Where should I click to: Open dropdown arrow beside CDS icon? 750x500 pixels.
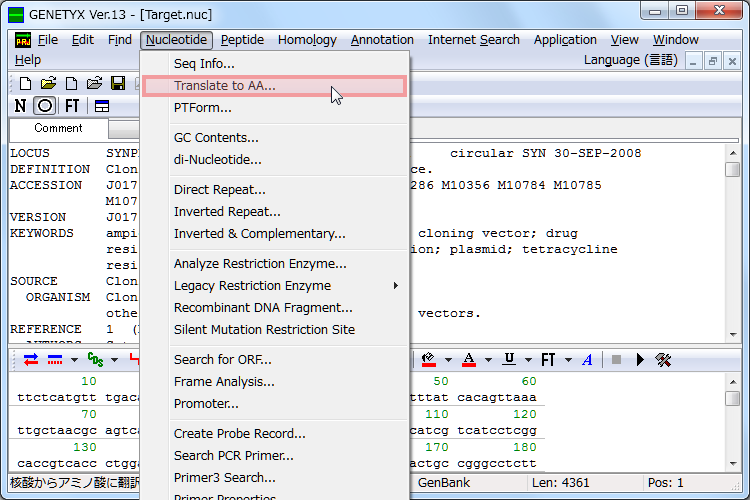[114, 360]
